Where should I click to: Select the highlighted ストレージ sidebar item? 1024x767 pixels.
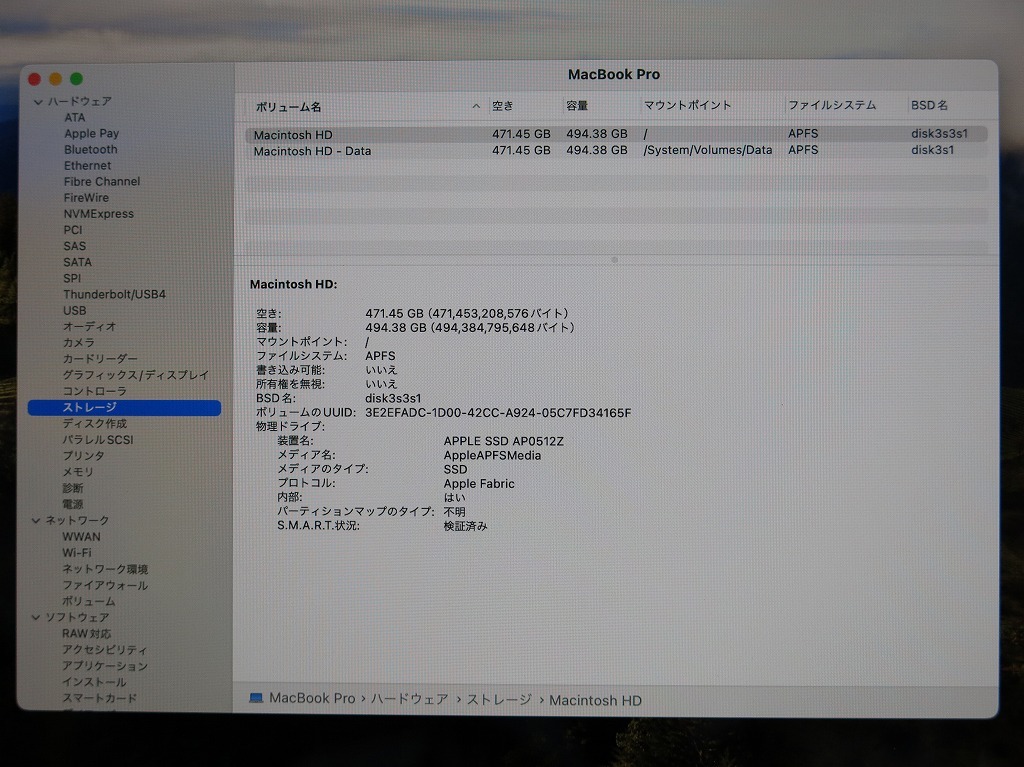tap(124, 408)
